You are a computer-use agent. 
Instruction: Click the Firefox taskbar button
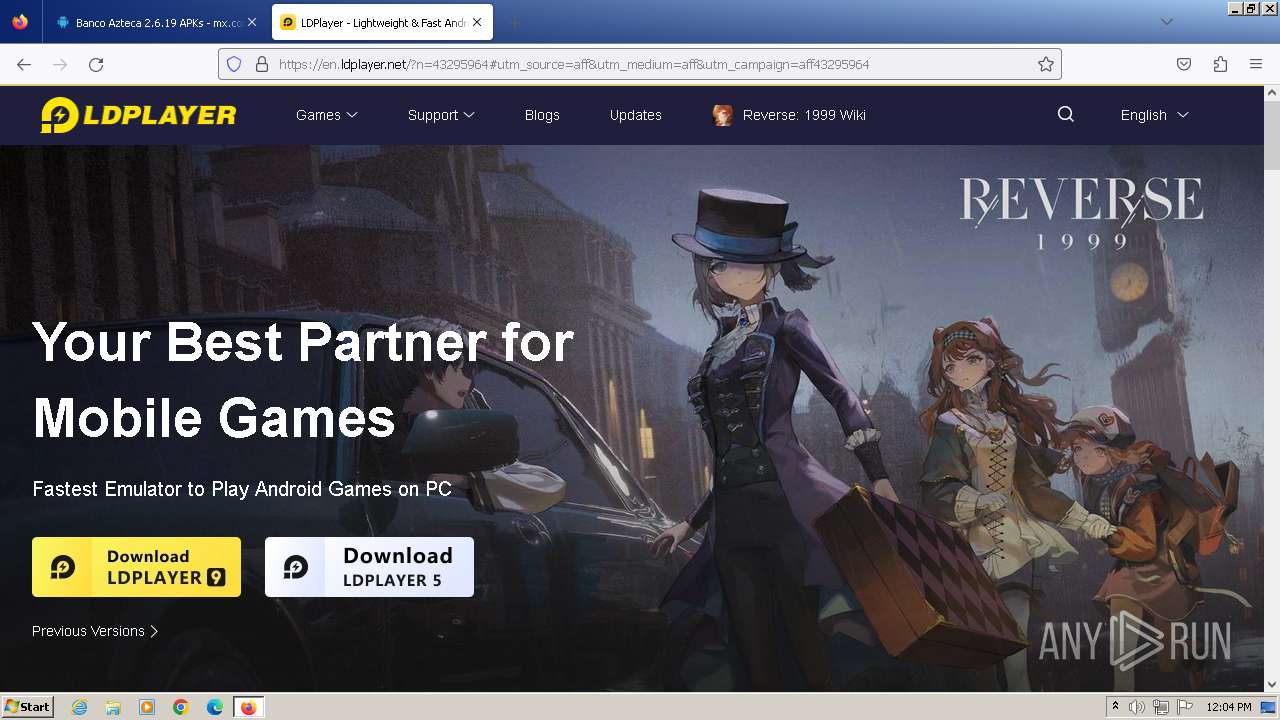click(248, 707)
